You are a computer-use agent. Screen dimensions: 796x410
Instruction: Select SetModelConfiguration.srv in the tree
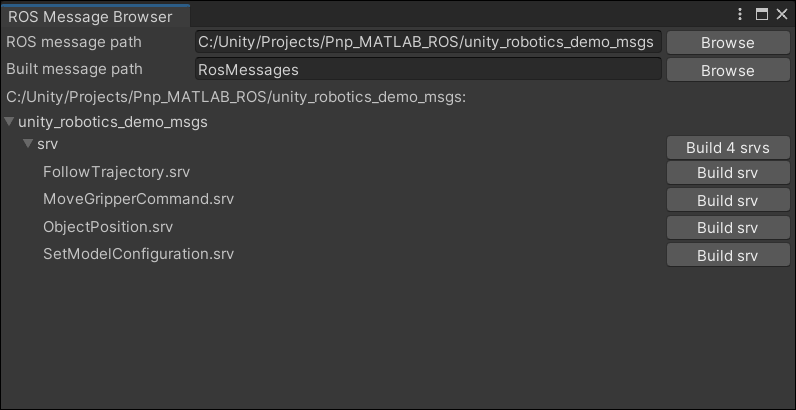tap(138, 253)
